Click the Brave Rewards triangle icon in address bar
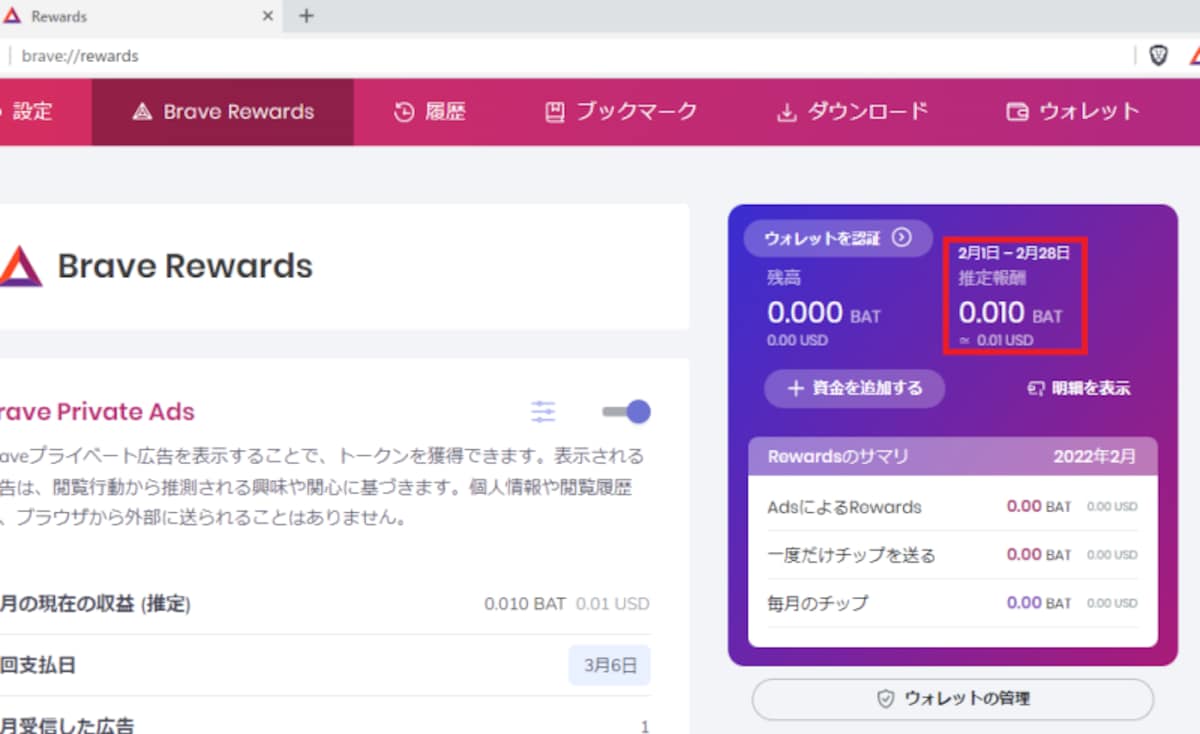This screenshot has width=1200, height=734. click(x=1192, y=56)
